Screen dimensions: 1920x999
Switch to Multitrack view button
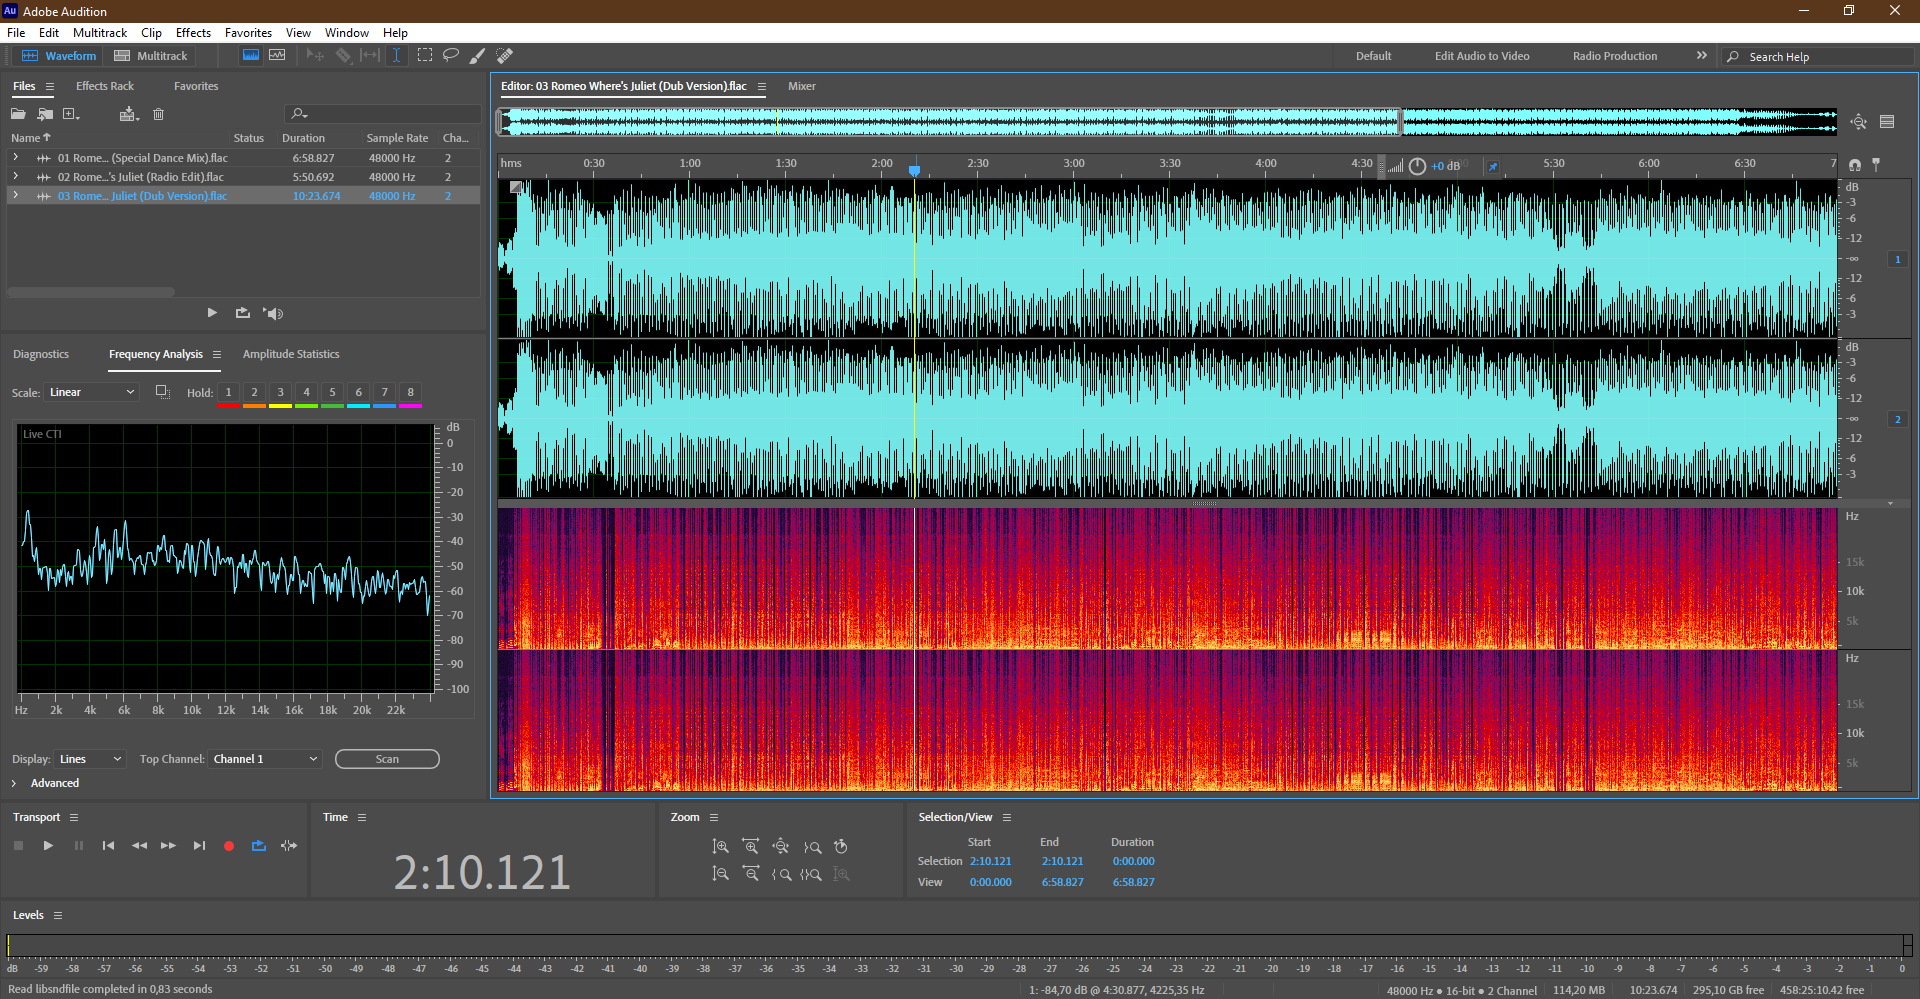click(151, 56)
